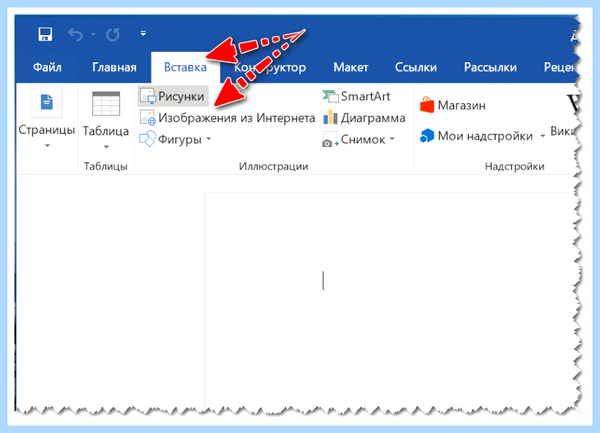Screen dimensions: 600x433
Task: Switch to the Главная tab
Action: pyautogui.click(x=114, y=67)
